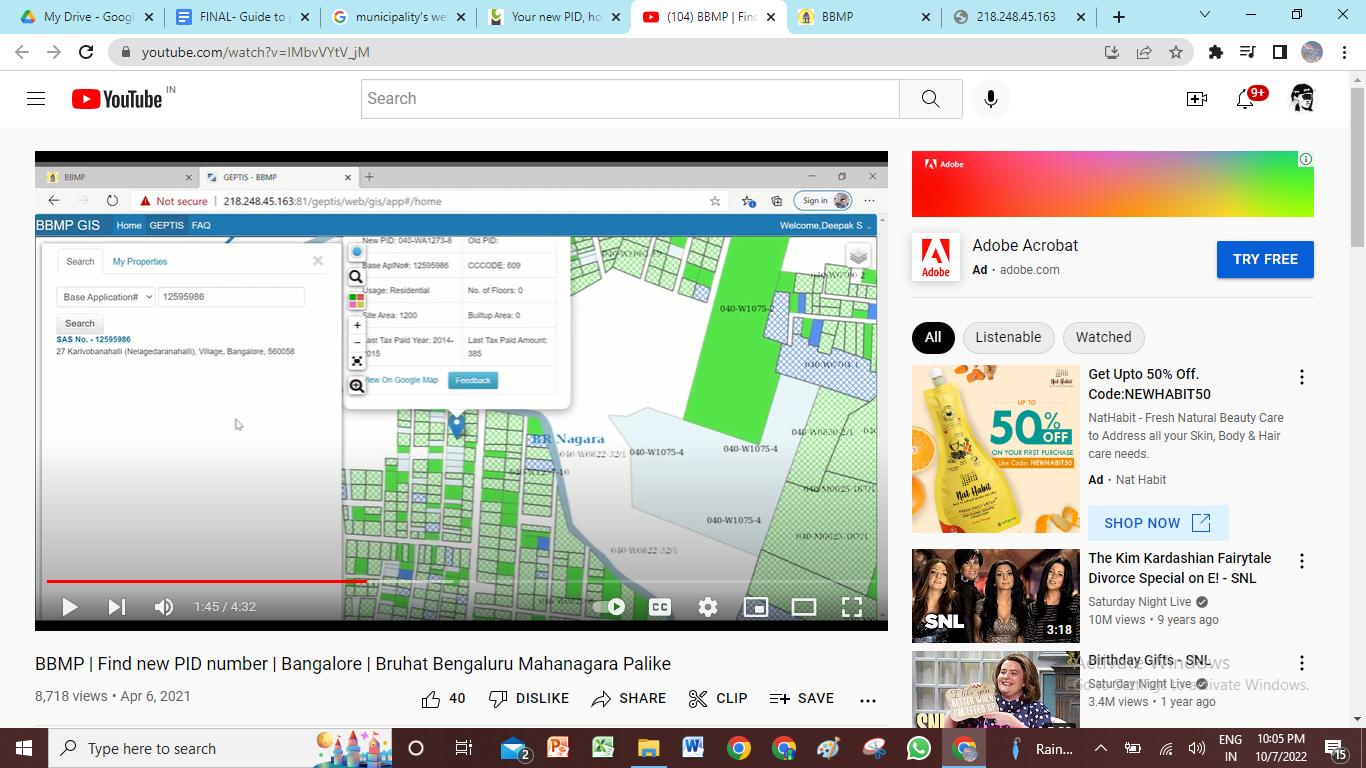Toggle the Chrome side panel
The width and height of the screenshot is (1366, 768).
(x=1280, y=52)
